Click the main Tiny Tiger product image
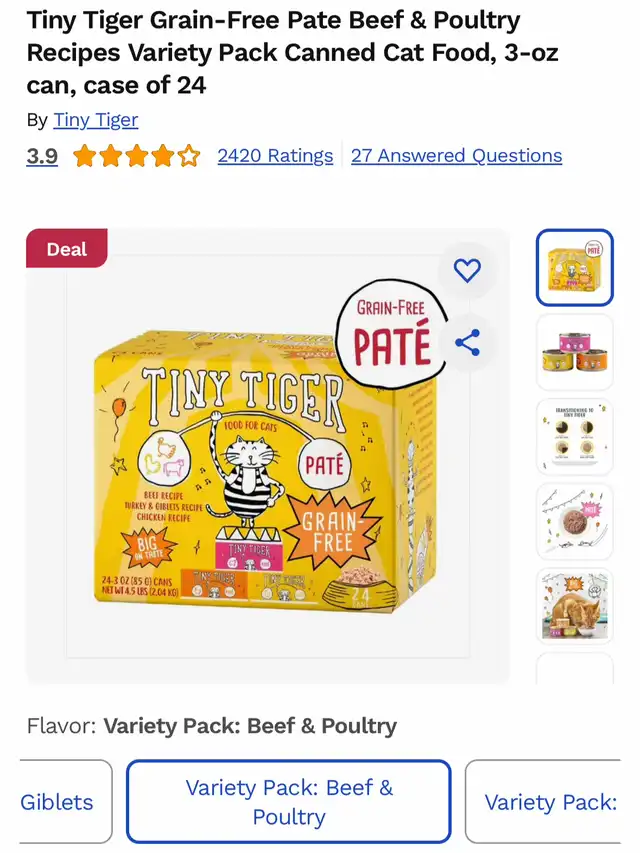This screenshot has height=853, width=640. point(268,456)
